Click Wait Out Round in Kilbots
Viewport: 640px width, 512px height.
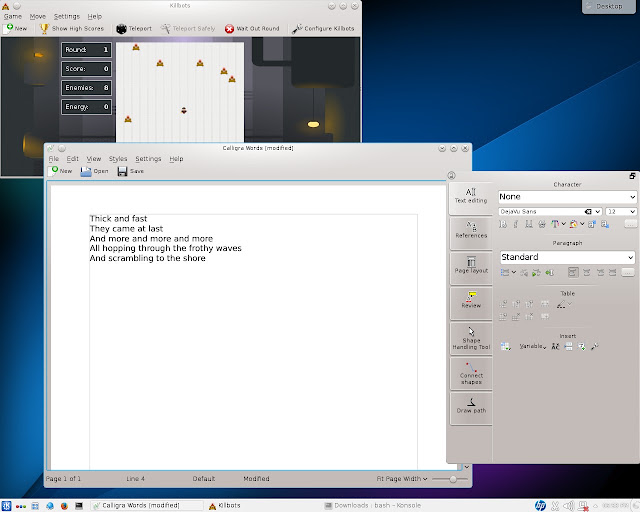tap(252, 29)
